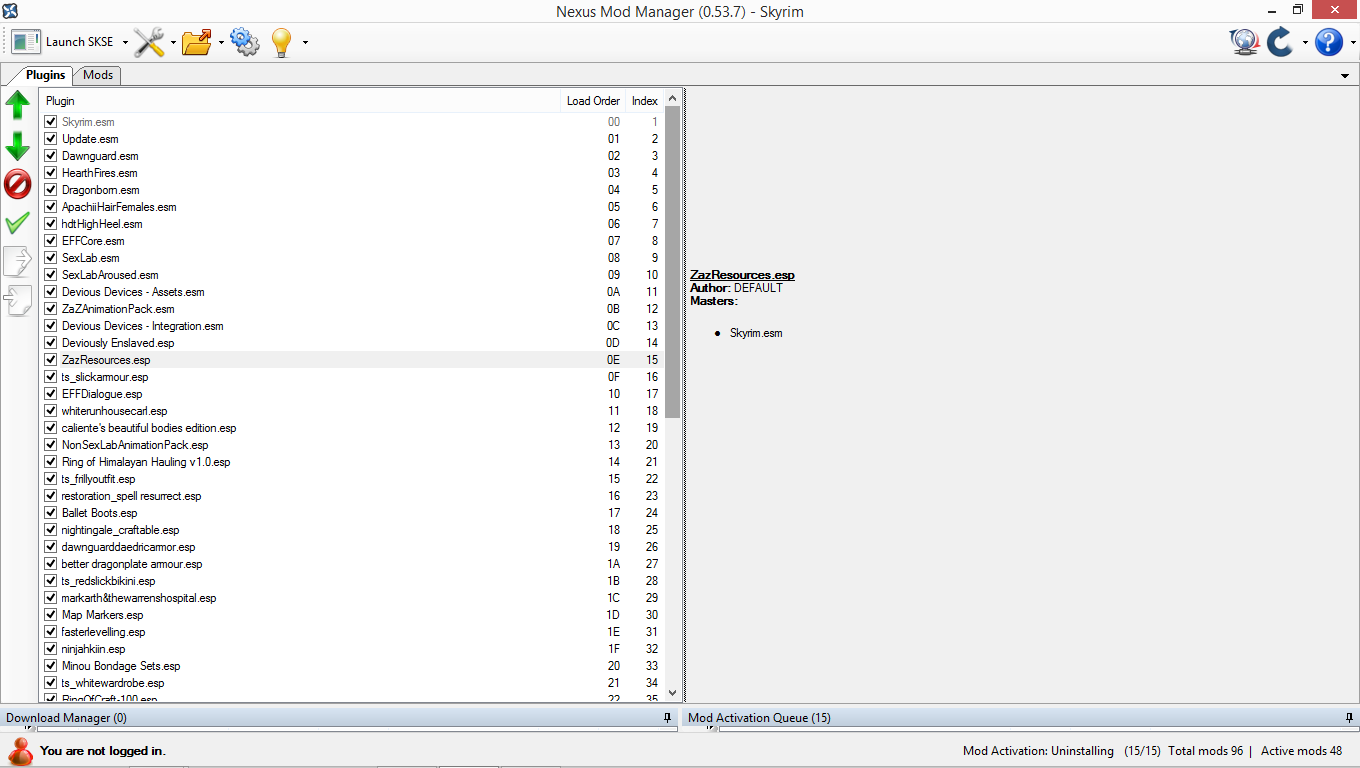The height and width of the screenshot is (768, 1360).
Task: Move plugin up with green arrow
Action: (x=18, y=105)
